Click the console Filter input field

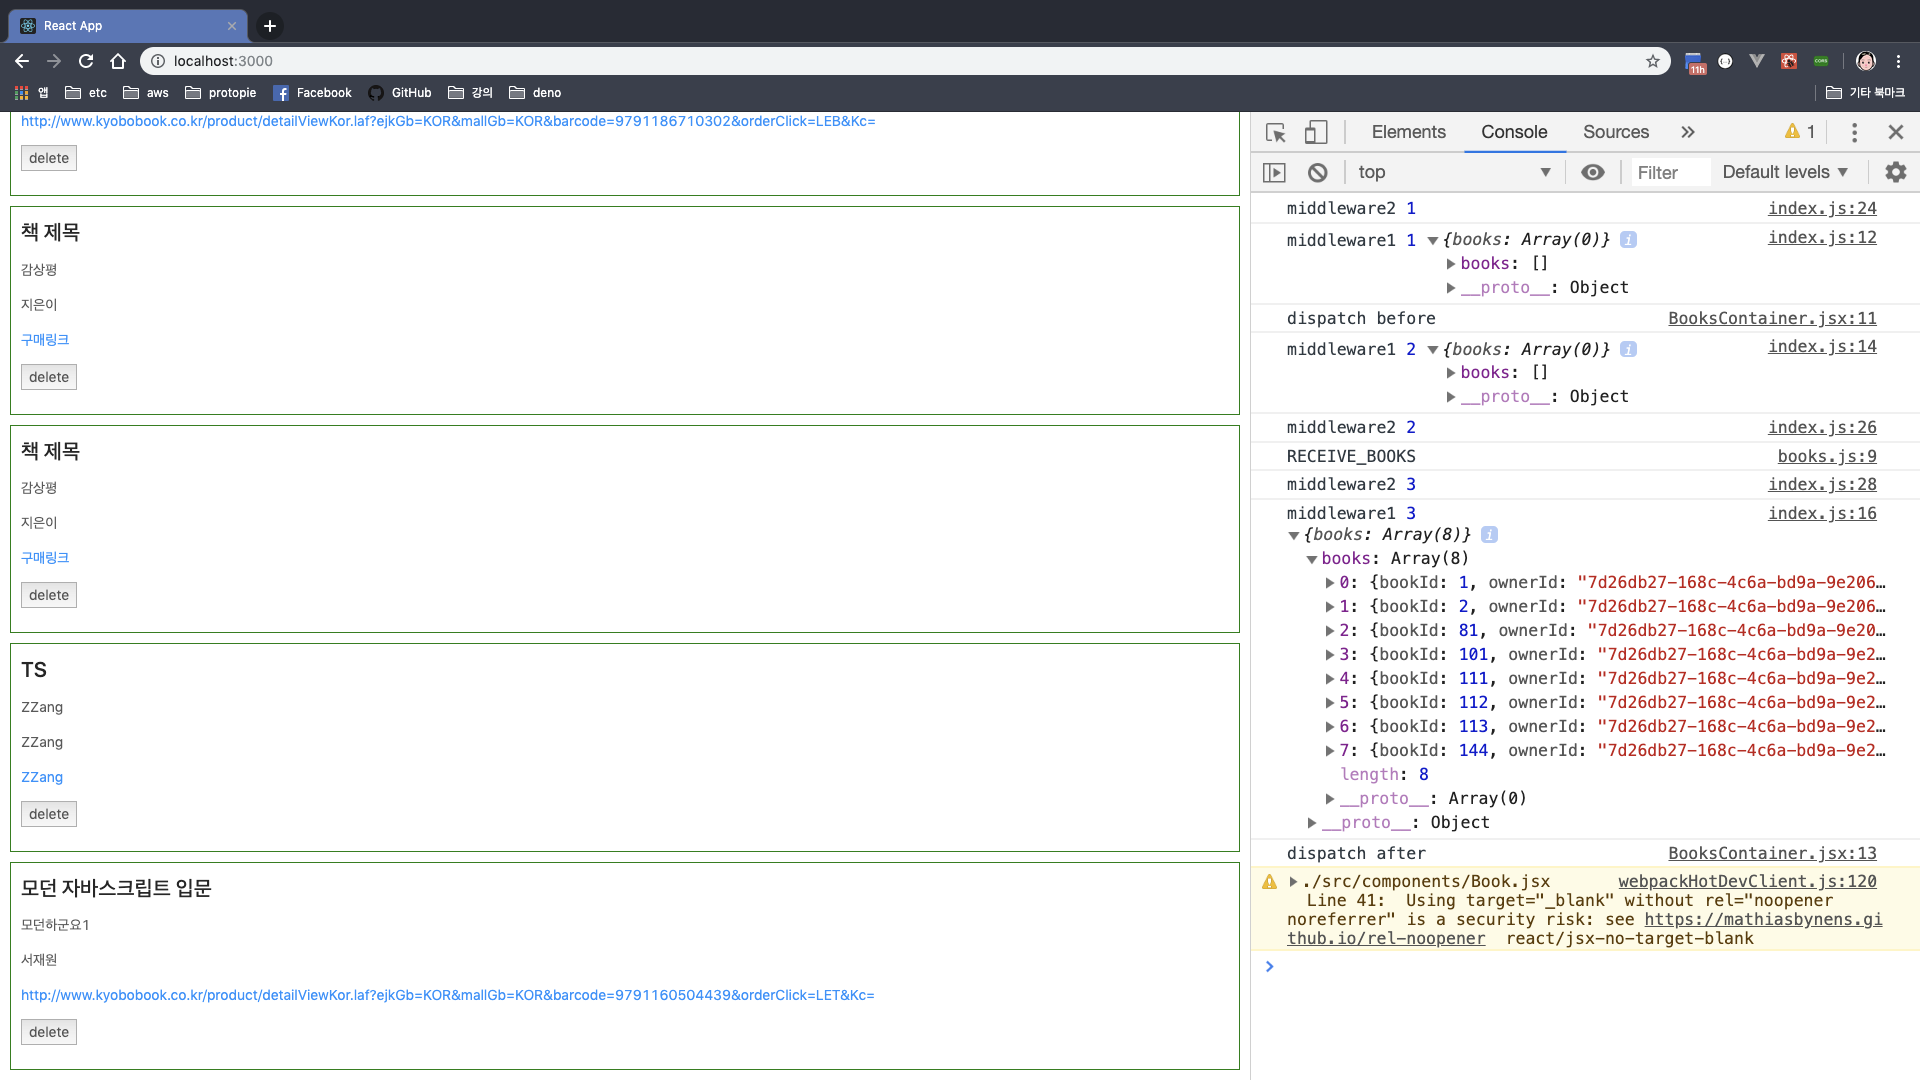[x=1670, y=172]
